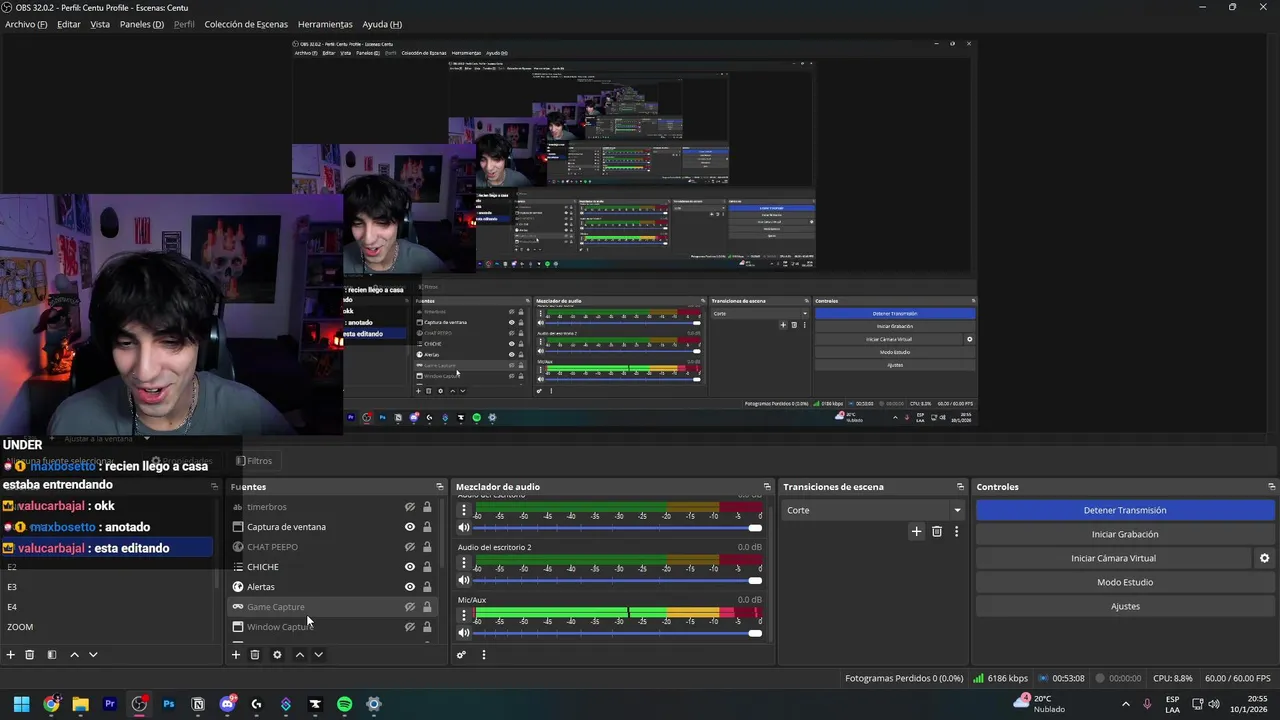Screen dimensions: 1280x720
Task: Lock toggle for Captura de ventana source
Action: [427, 527]
